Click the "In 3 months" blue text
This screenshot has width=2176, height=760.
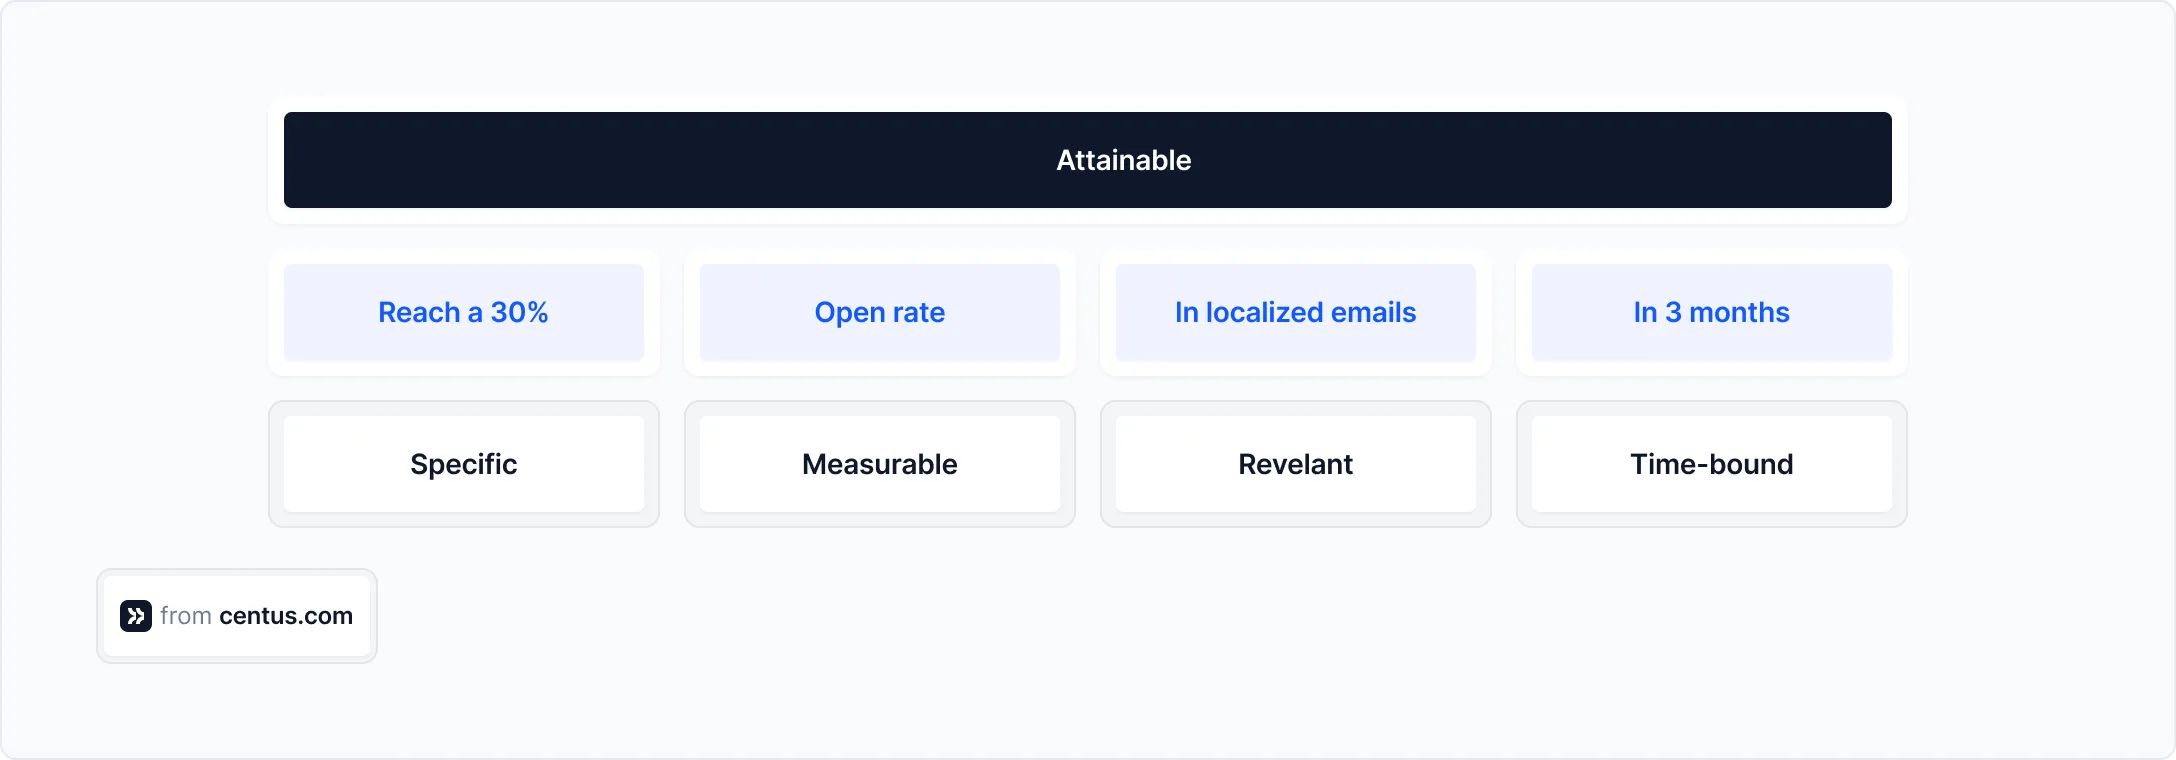pyautogui.click(x=1711, y=312)
